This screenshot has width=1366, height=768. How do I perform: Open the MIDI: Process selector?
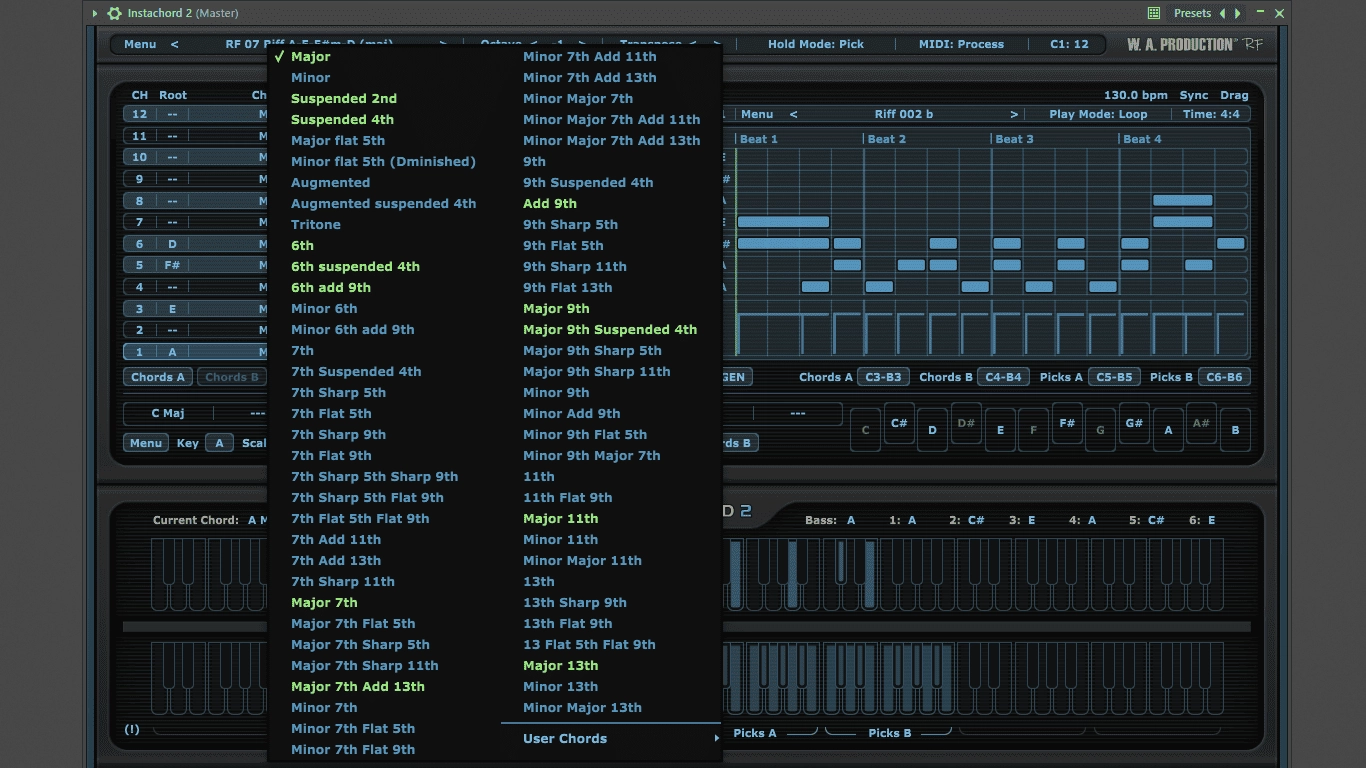[x=961, y=44]
